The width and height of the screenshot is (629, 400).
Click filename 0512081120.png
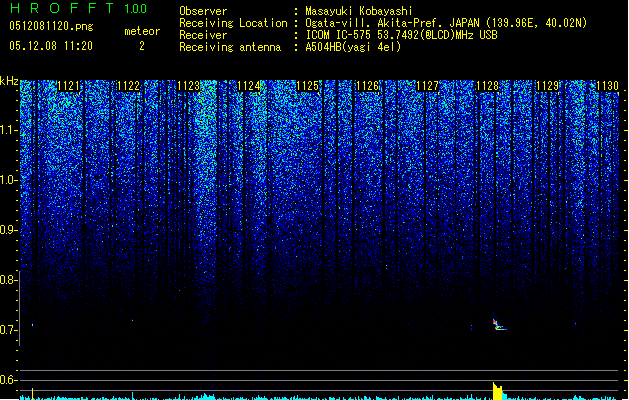51,26
